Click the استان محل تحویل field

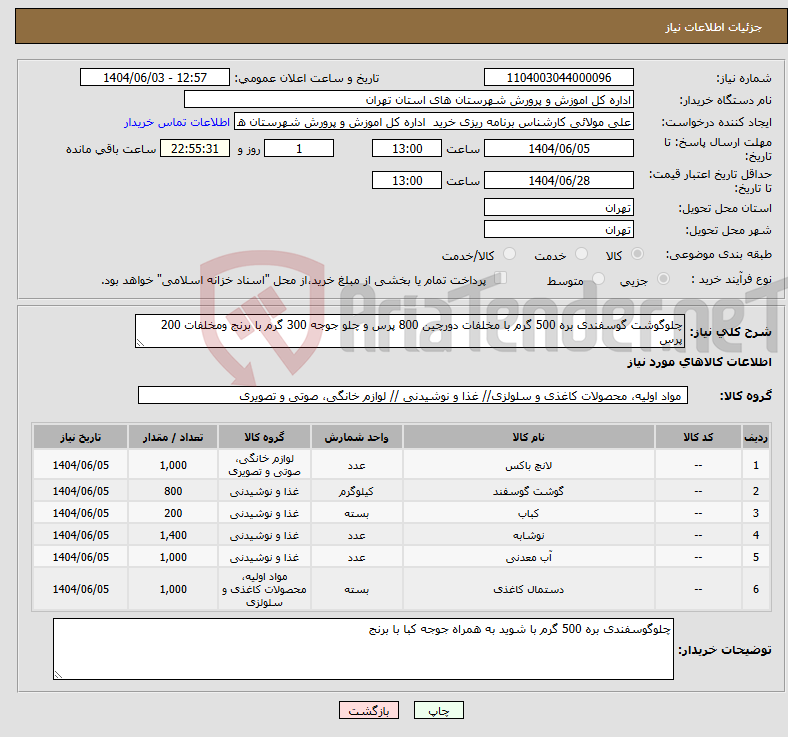pyautogui.click(x=558, y=207)
